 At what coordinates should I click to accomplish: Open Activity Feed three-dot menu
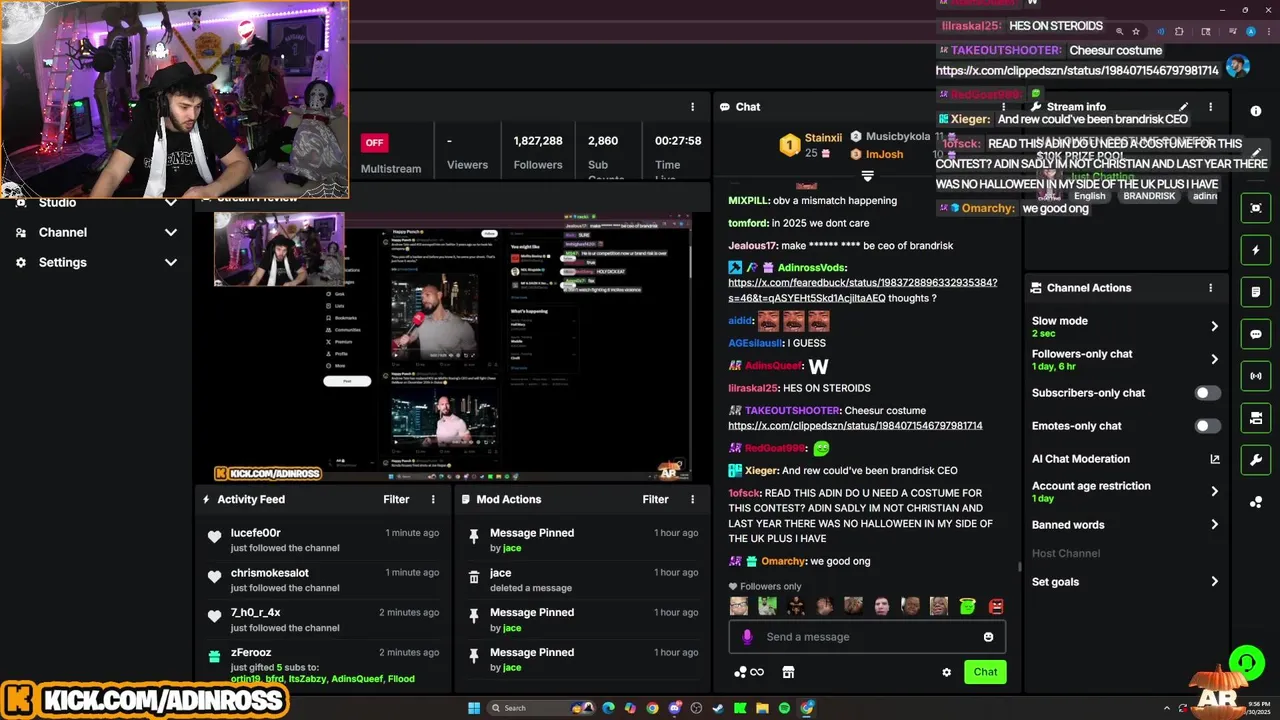pyautogui.click(x=433, y=499)
